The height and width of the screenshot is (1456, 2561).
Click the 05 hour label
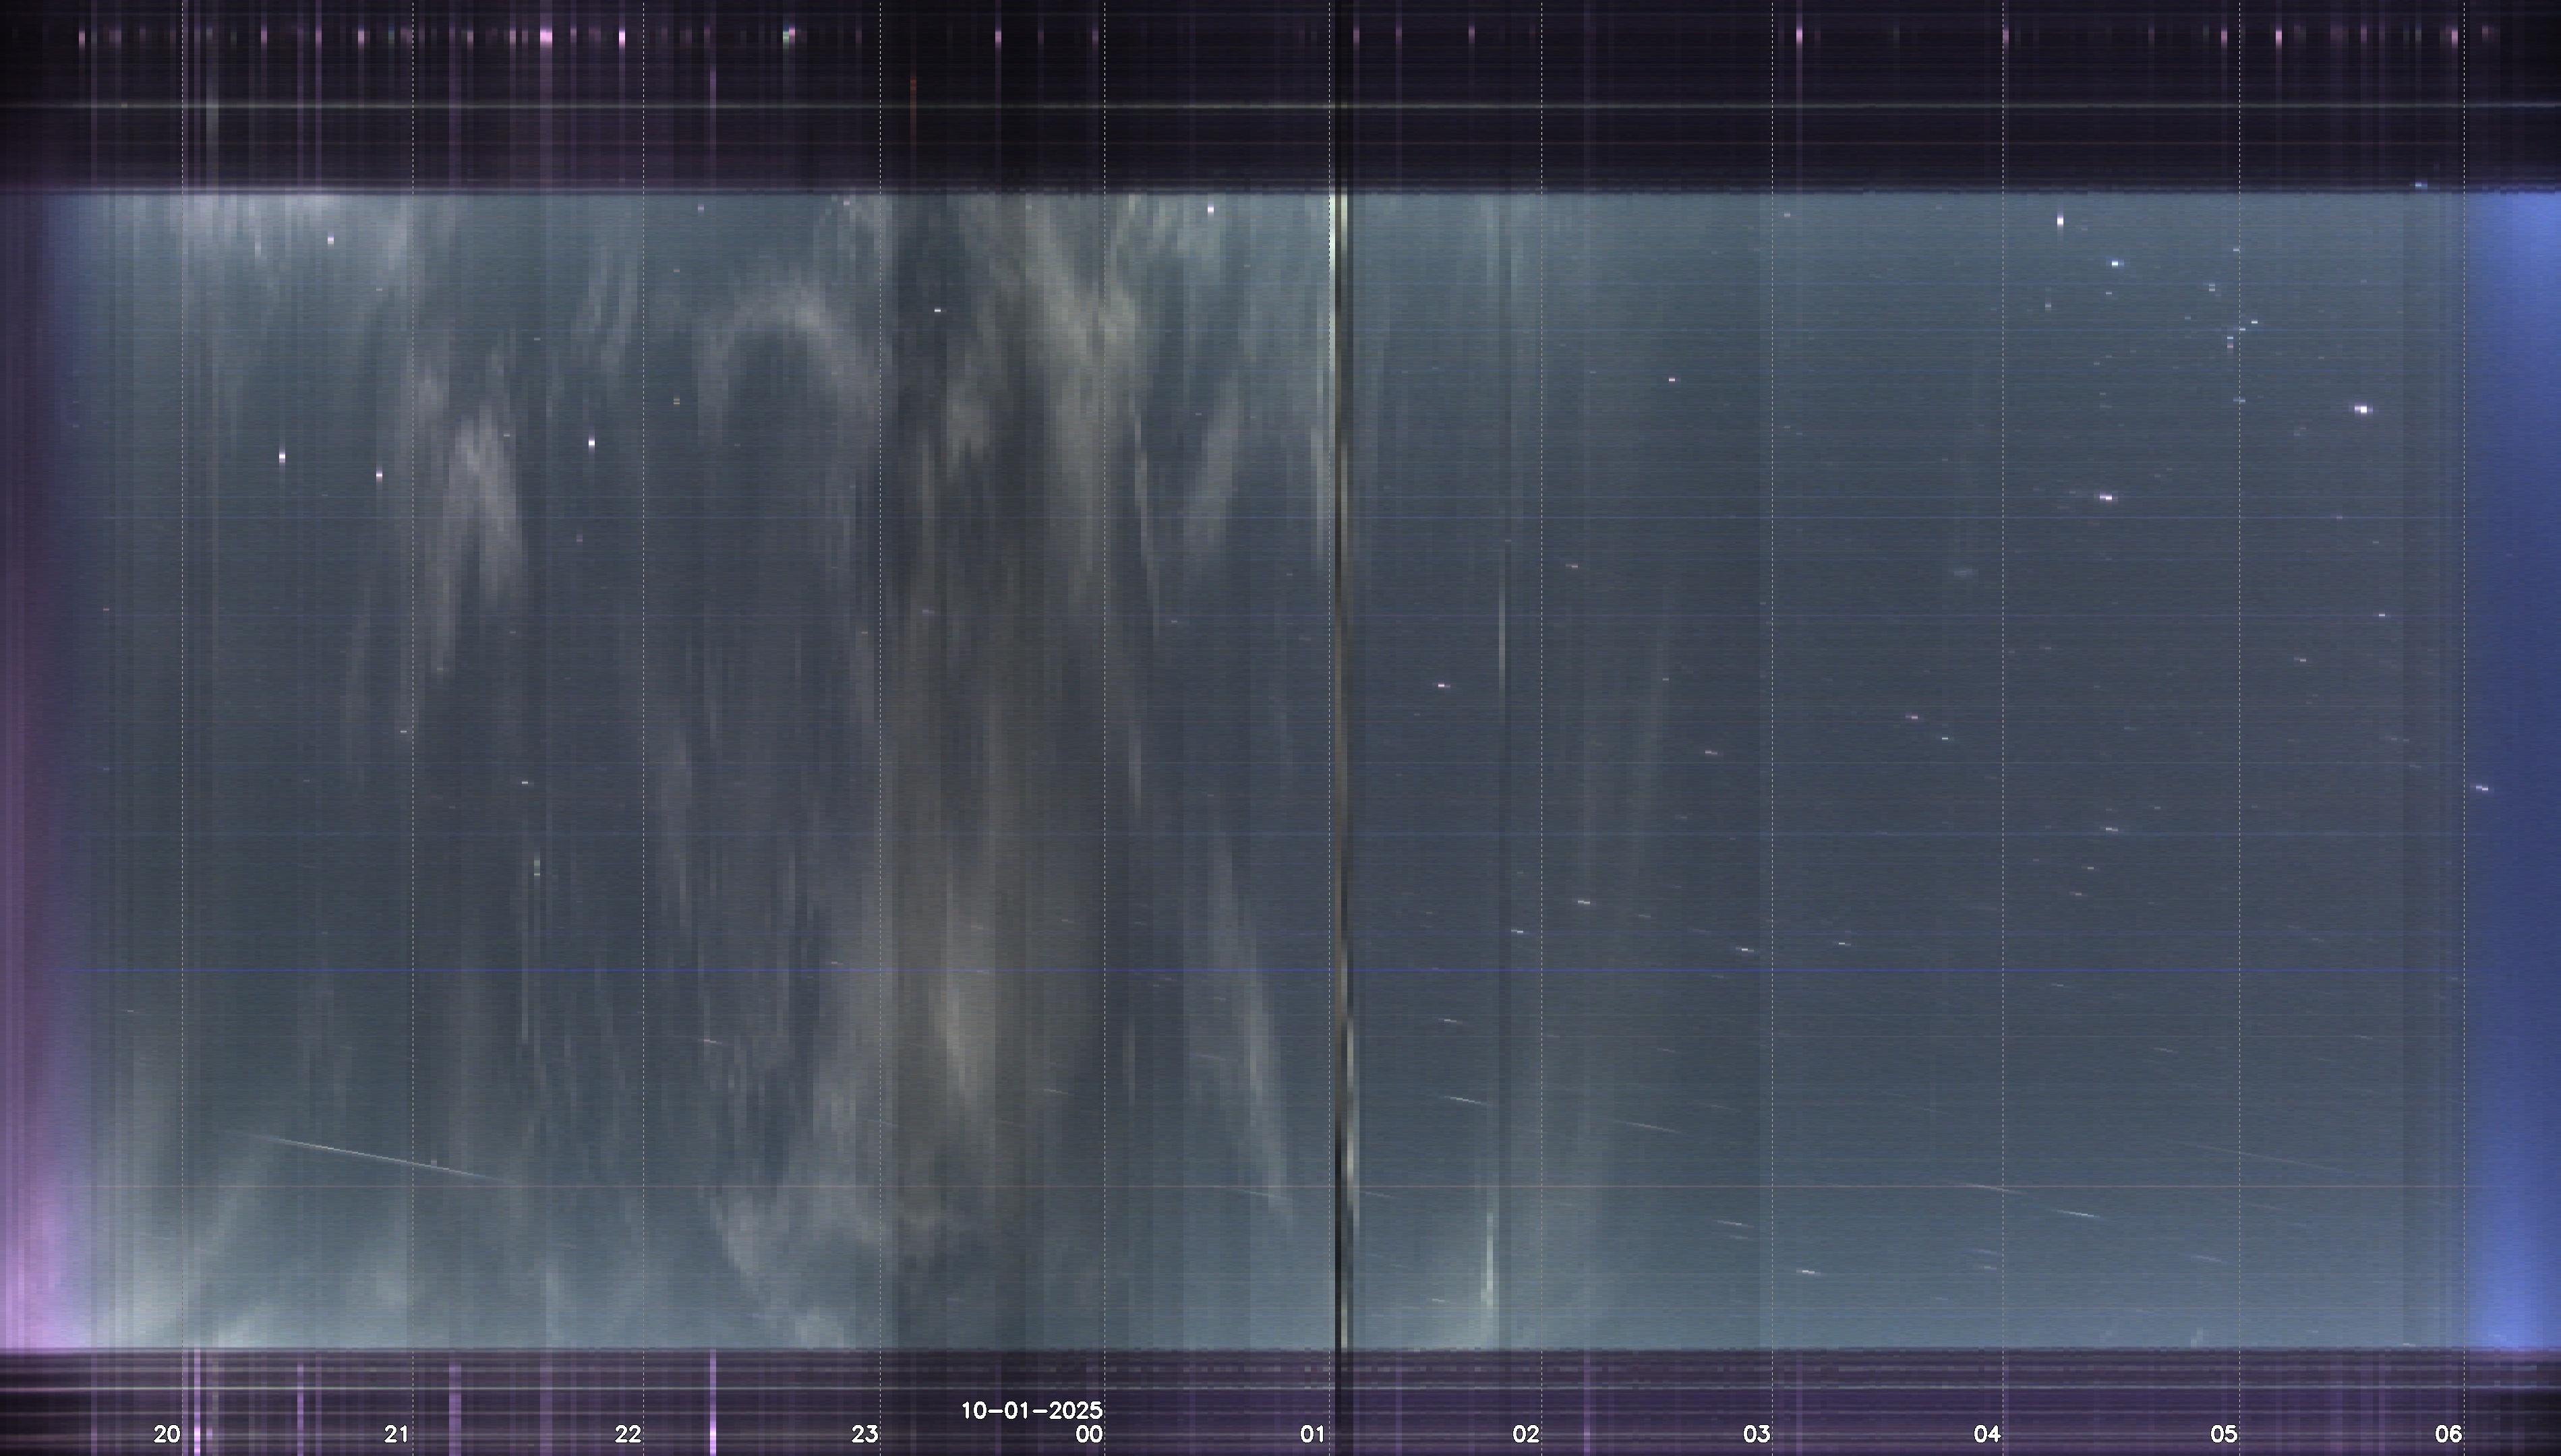tap(2223, 1434)
